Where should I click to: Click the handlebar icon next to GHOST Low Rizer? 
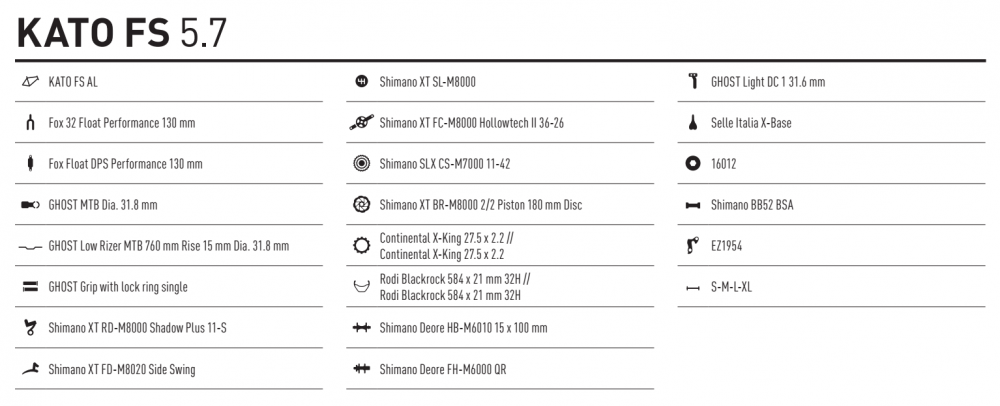[x=30, y=246]
